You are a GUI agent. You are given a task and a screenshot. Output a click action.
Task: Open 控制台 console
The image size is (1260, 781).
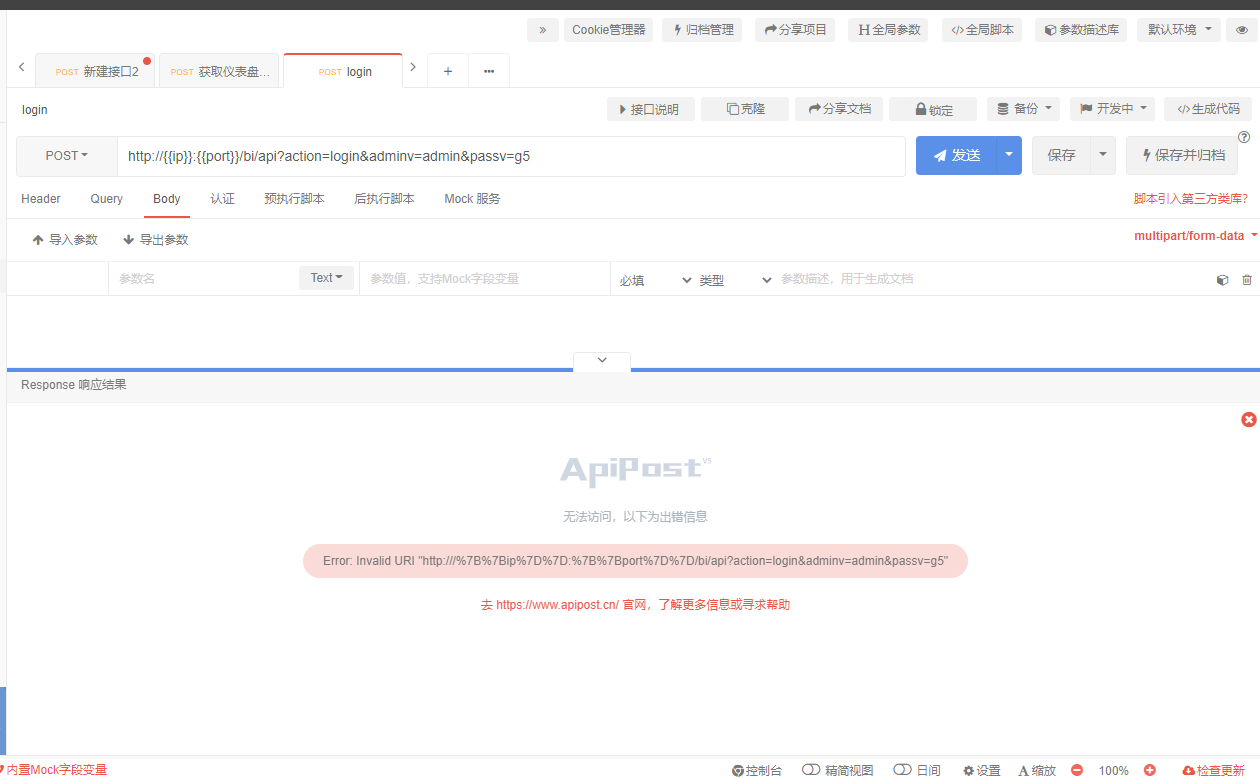(x=757, y=770)
